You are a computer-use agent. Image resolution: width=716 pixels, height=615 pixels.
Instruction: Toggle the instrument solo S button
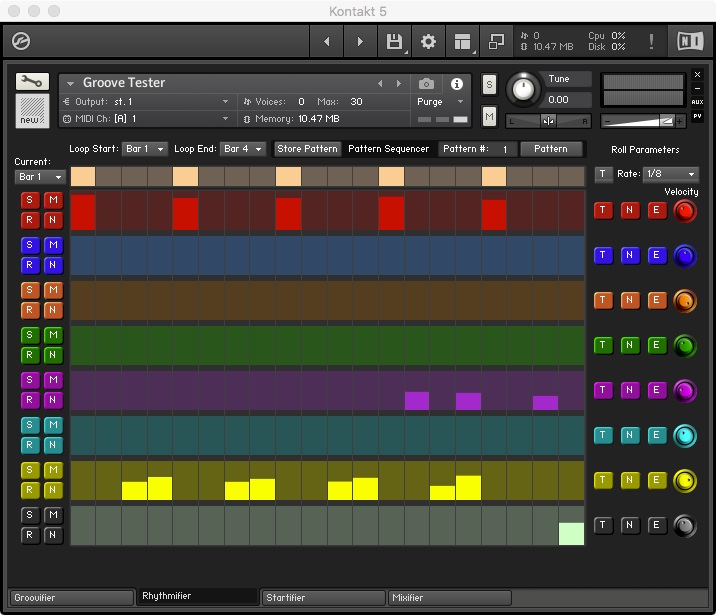[489, 85]
